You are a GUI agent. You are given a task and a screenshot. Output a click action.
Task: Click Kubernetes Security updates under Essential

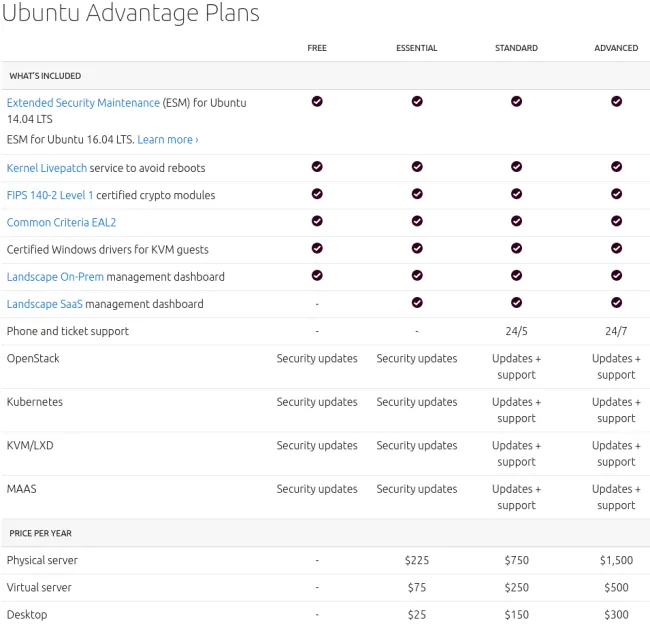pos(417,402)
